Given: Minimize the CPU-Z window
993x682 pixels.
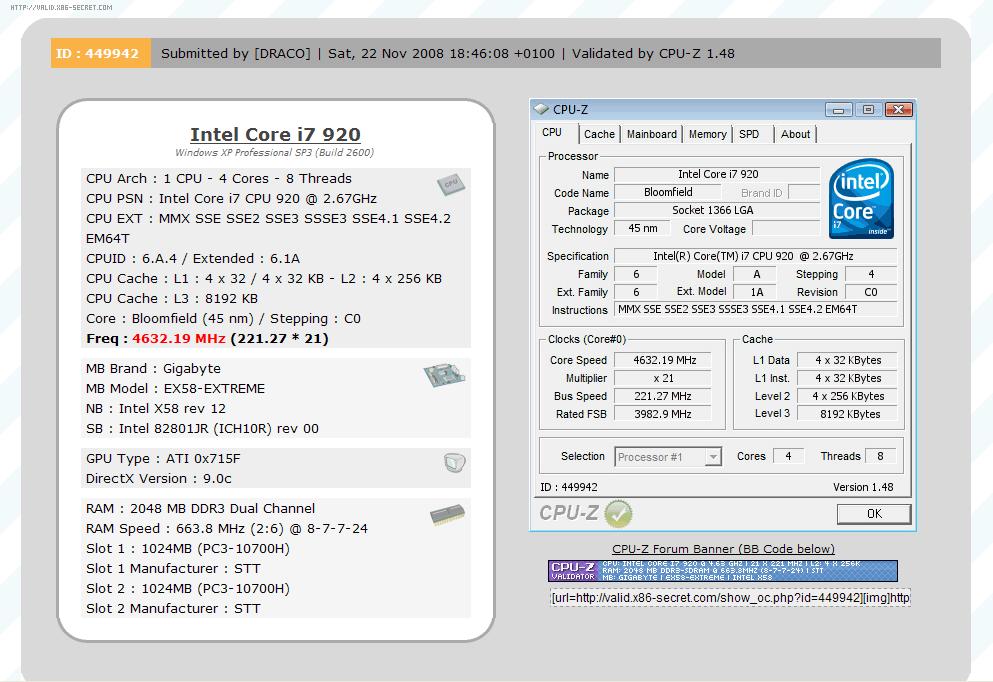Looking at the screenshot, I should point(838,110).
